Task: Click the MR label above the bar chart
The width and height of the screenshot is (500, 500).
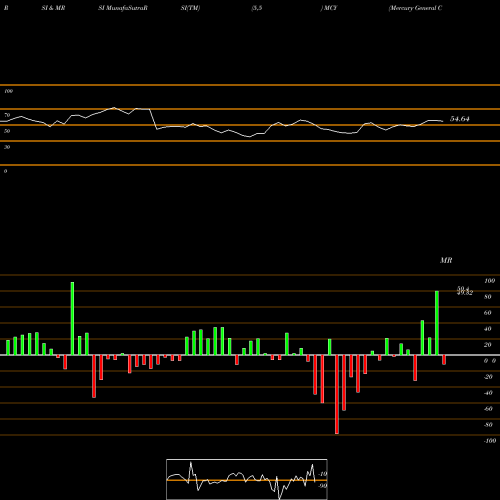Action: coord(446,260)
